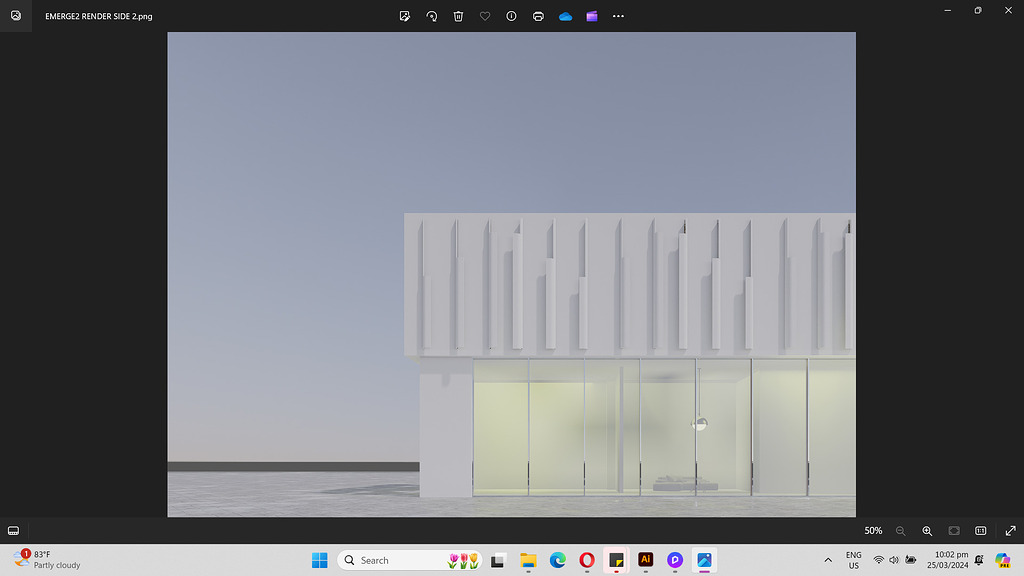
Task: Print the current image
Action: point(538,16)
